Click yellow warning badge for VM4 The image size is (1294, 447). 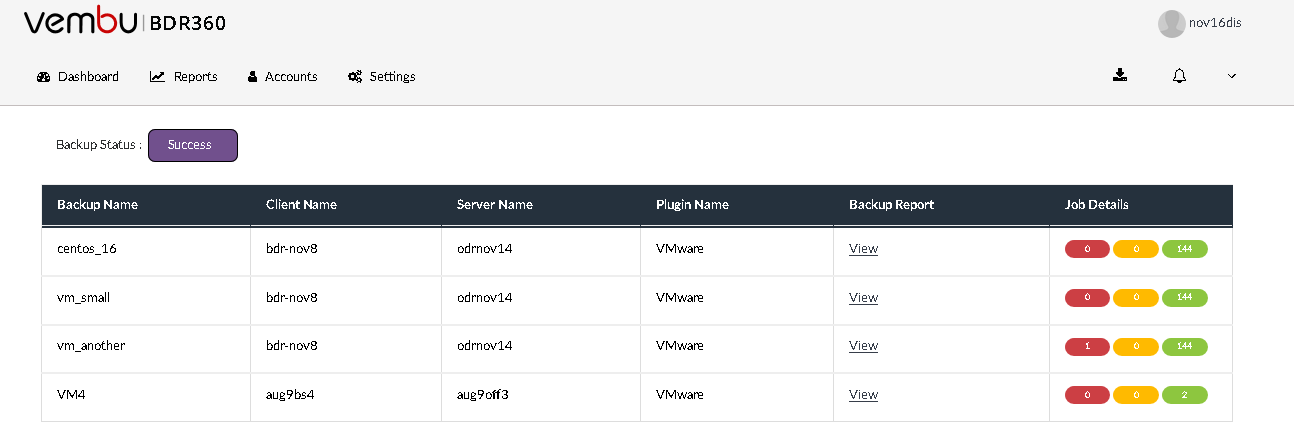pos(1136,395)
